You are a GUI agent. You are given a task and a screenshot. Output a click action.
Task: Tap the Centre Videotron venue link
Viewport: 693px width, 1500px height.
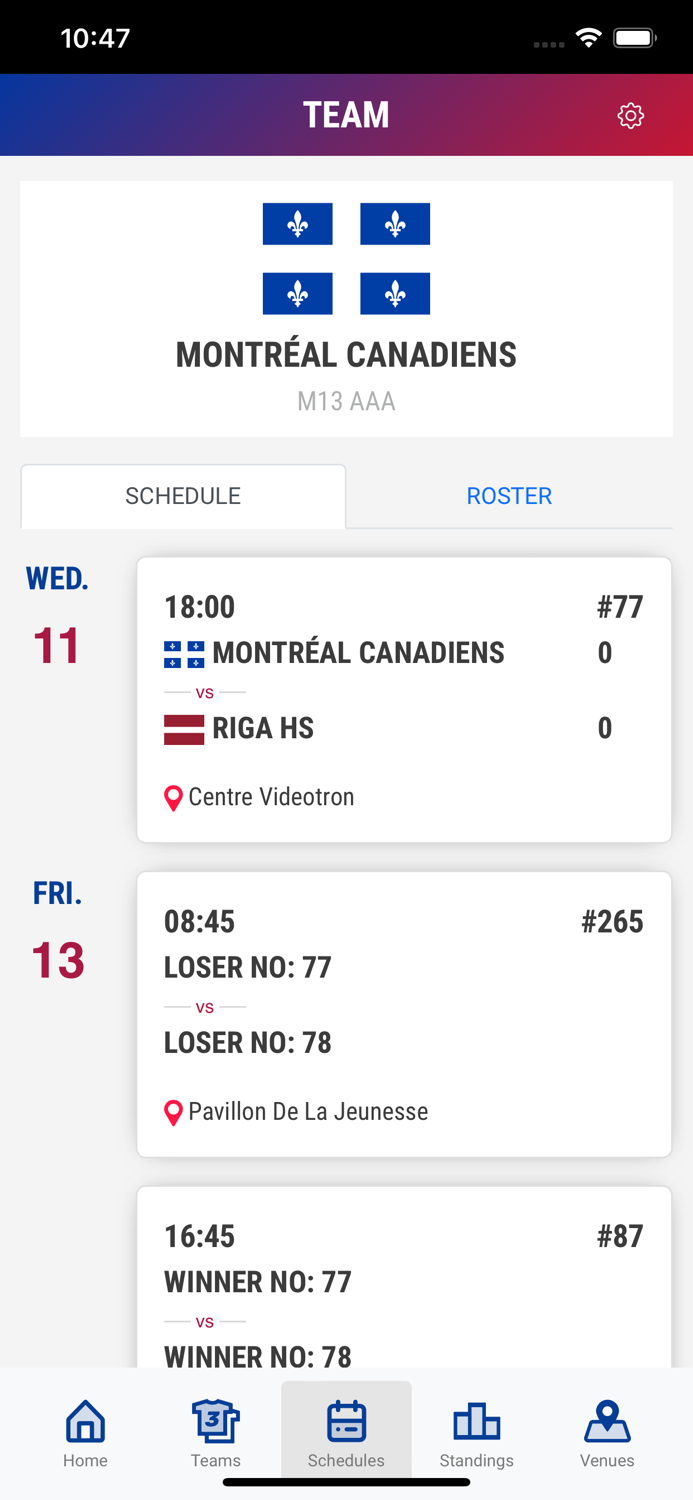pyautogui.click(x=271, y=797)
